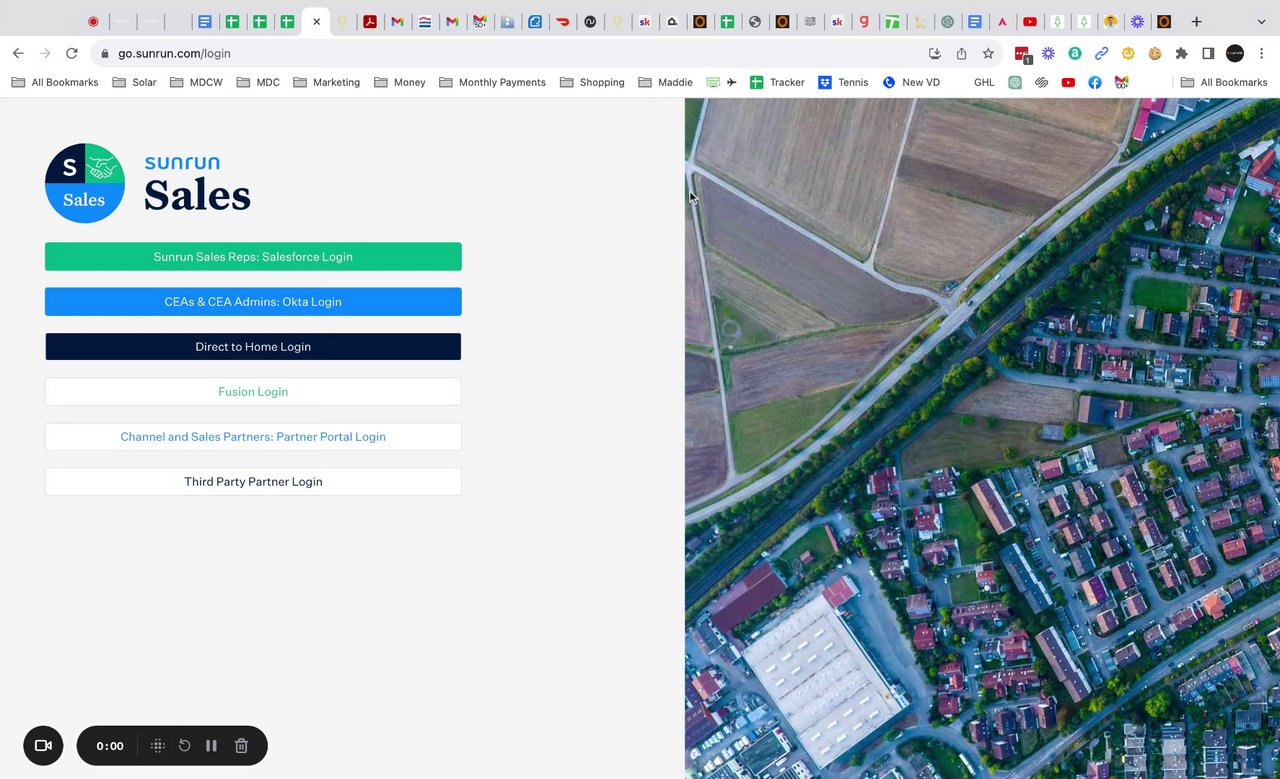Open a new browser tab

coord(1196,21)
